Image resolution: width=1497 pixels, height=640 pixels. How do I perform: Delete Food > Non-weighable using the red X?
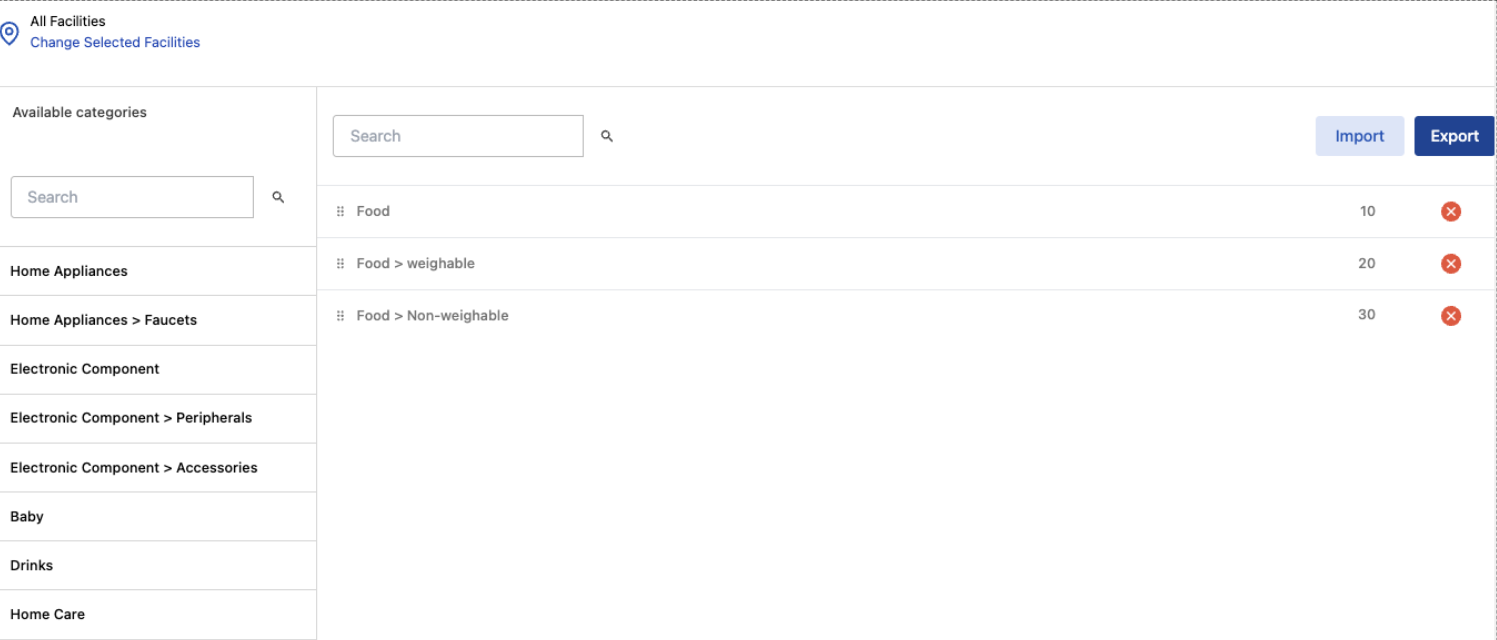pyautogui.click(x=1451, y=315)
